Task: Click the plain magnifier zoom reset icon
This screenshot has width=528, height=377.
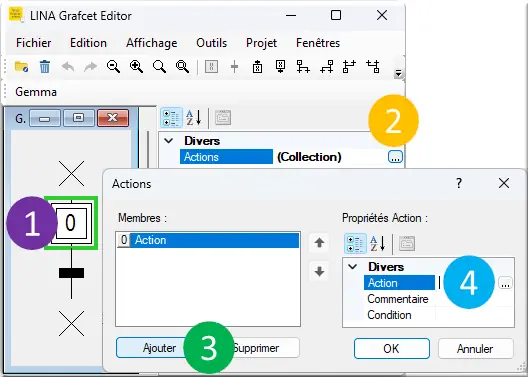Action: click(x=159, y=67)
